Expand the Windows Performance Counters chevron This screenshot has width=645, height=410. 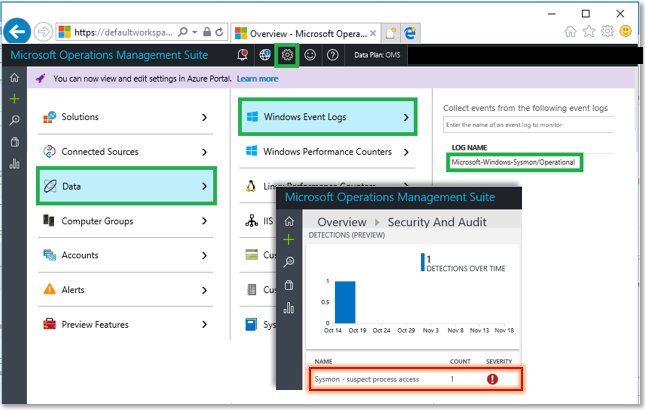(406, 152)
